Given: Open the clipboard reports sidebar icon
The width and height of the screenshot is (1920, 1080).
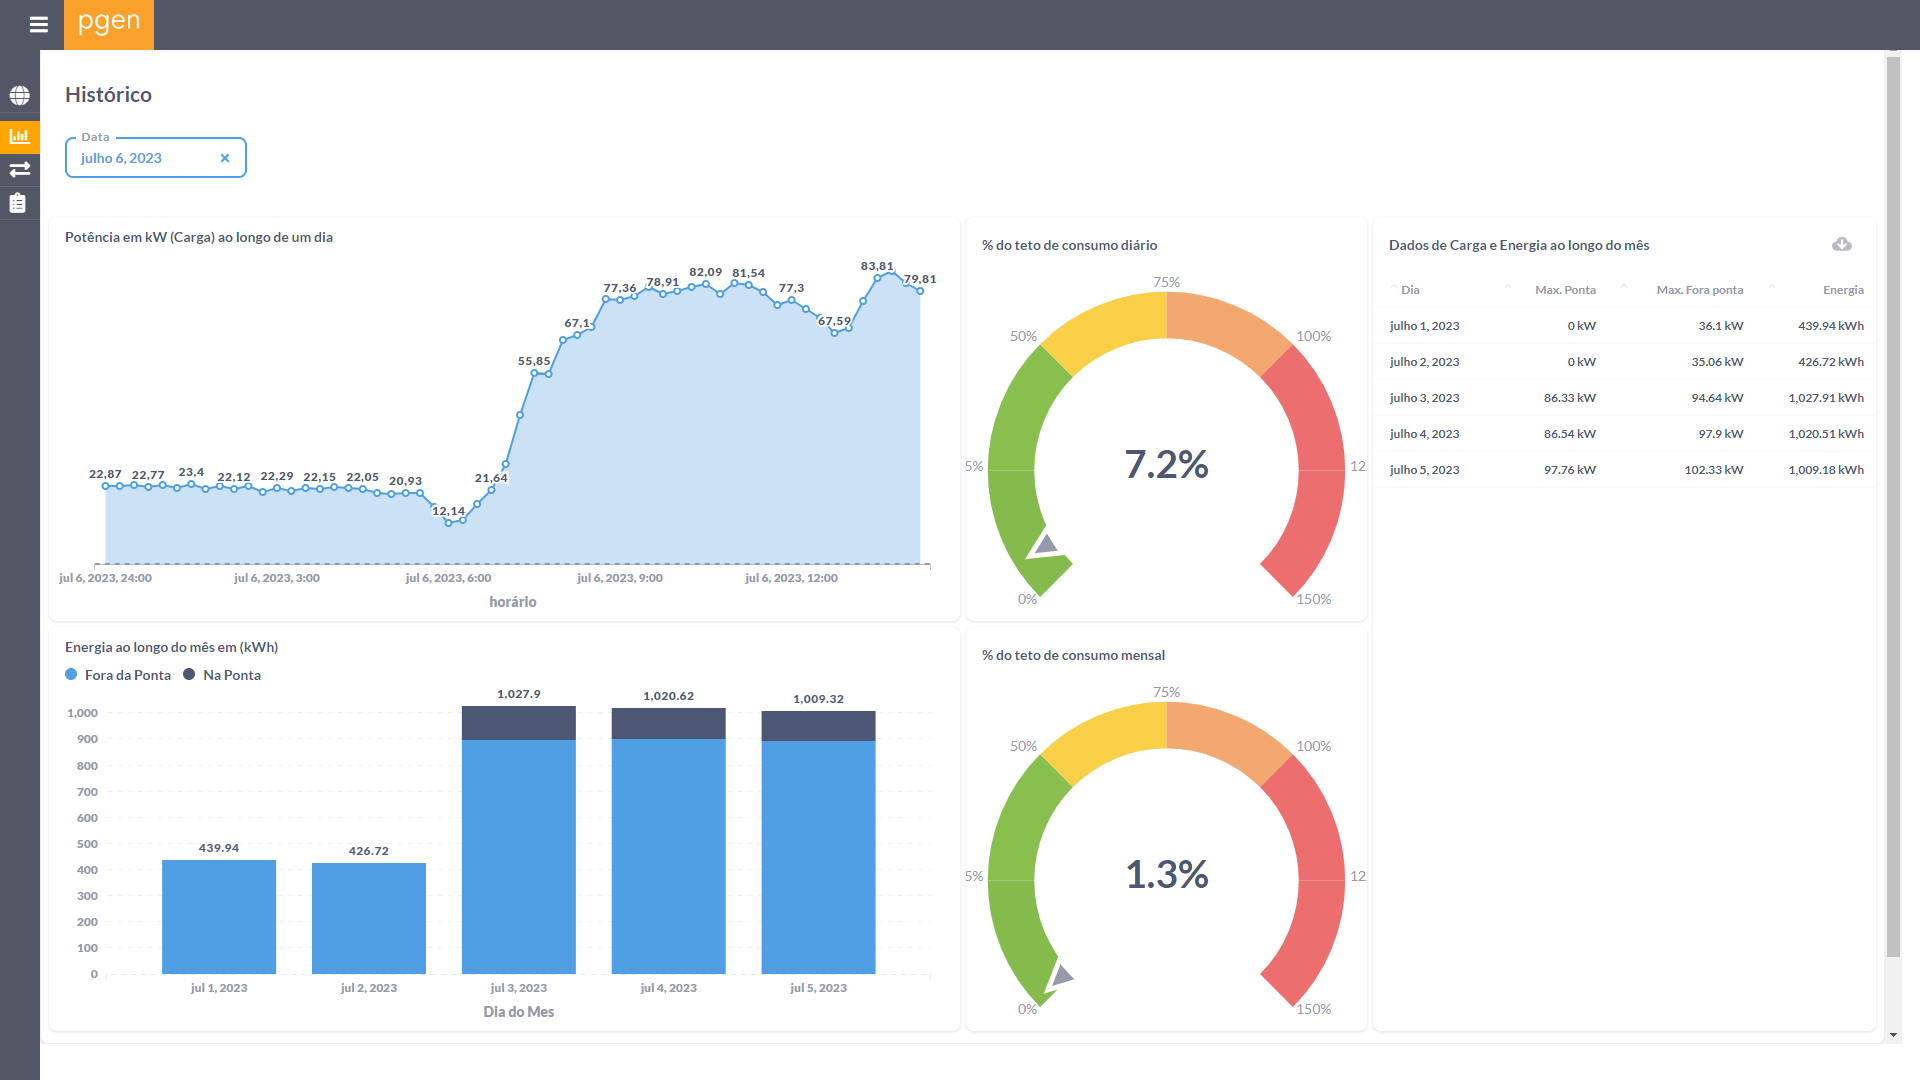Looking at the screenshot, I should tap(18, 203).
